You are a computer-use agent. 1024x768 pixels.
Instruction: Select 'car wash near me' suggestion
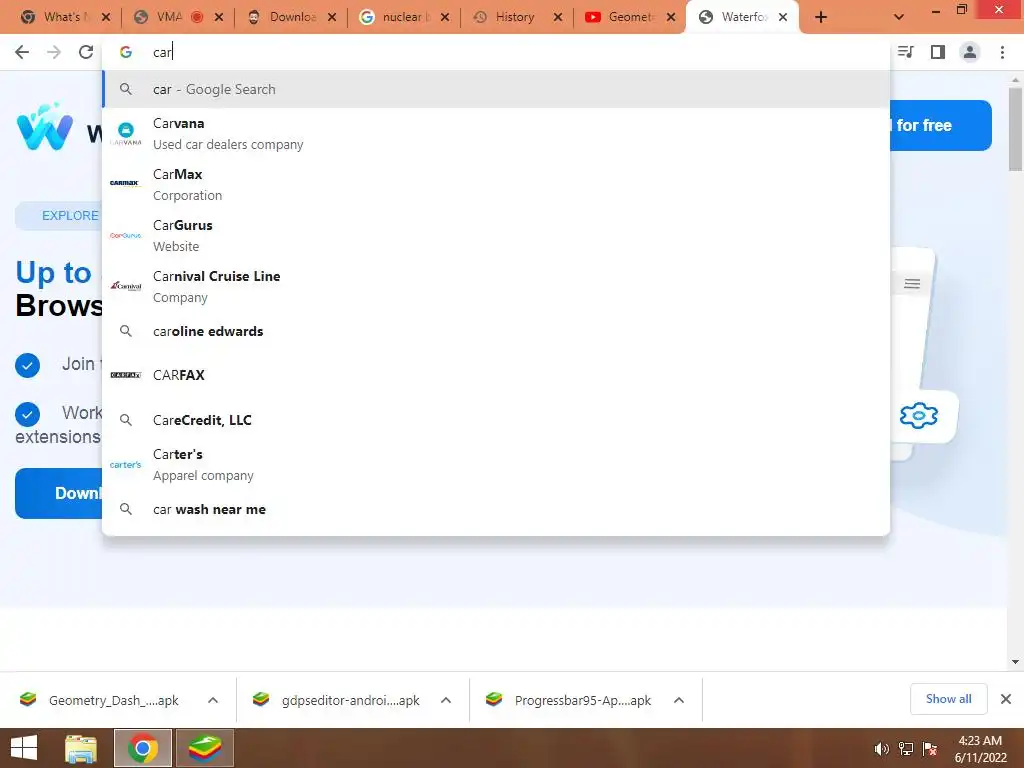[x=496, y=509]
